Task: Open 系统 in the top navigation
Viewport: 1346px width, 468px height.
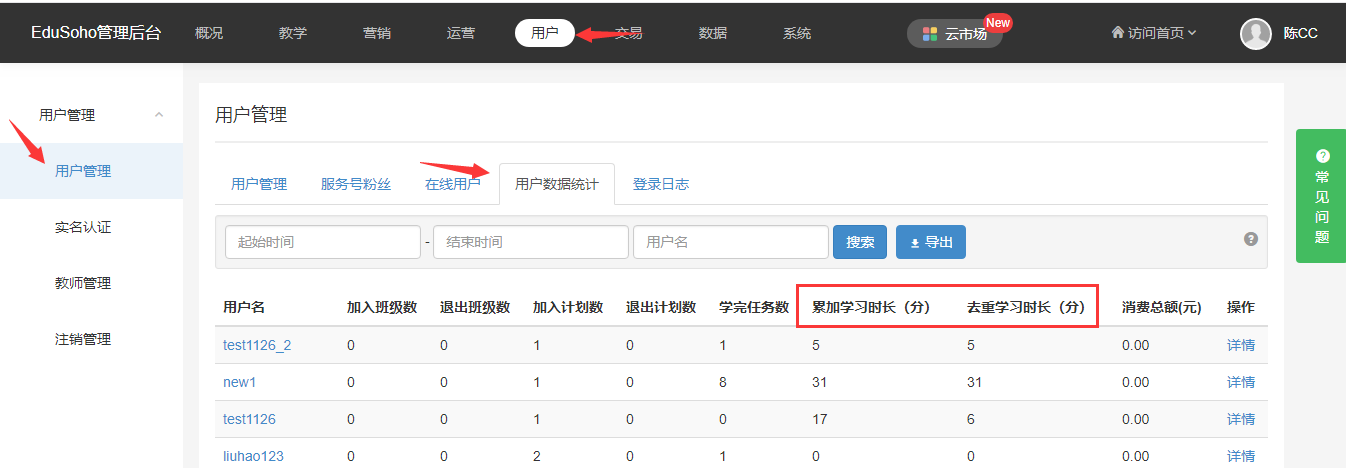Action: (x=797, y=33)
